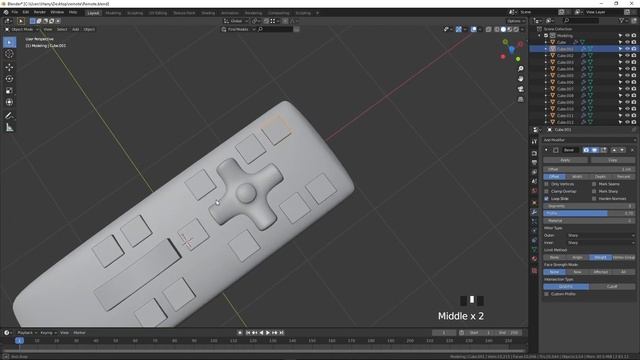Hide Cube.002 with its eye icon
Image resolution: width=640 pixels, height=360 pixels.
click(x=627, y=56)
